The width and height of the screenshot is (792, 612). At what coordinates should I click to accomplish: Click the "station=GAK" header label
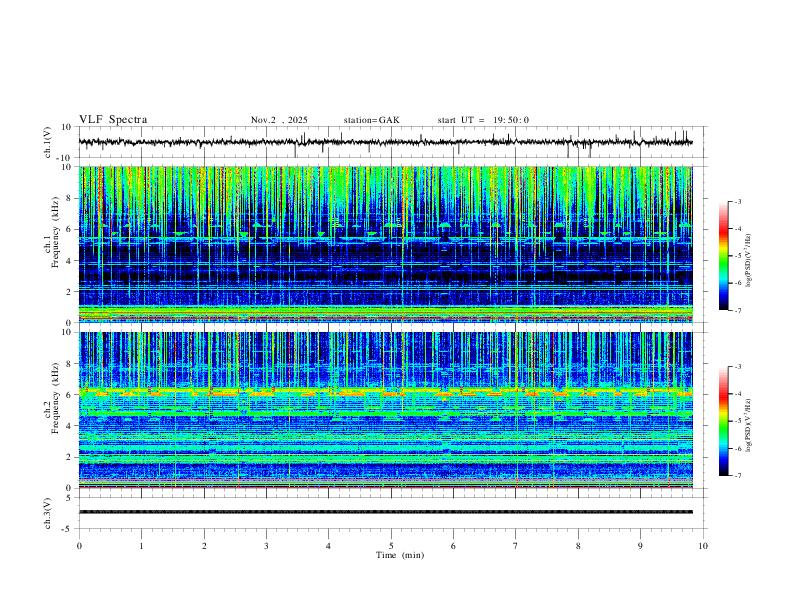coord(372,120)
